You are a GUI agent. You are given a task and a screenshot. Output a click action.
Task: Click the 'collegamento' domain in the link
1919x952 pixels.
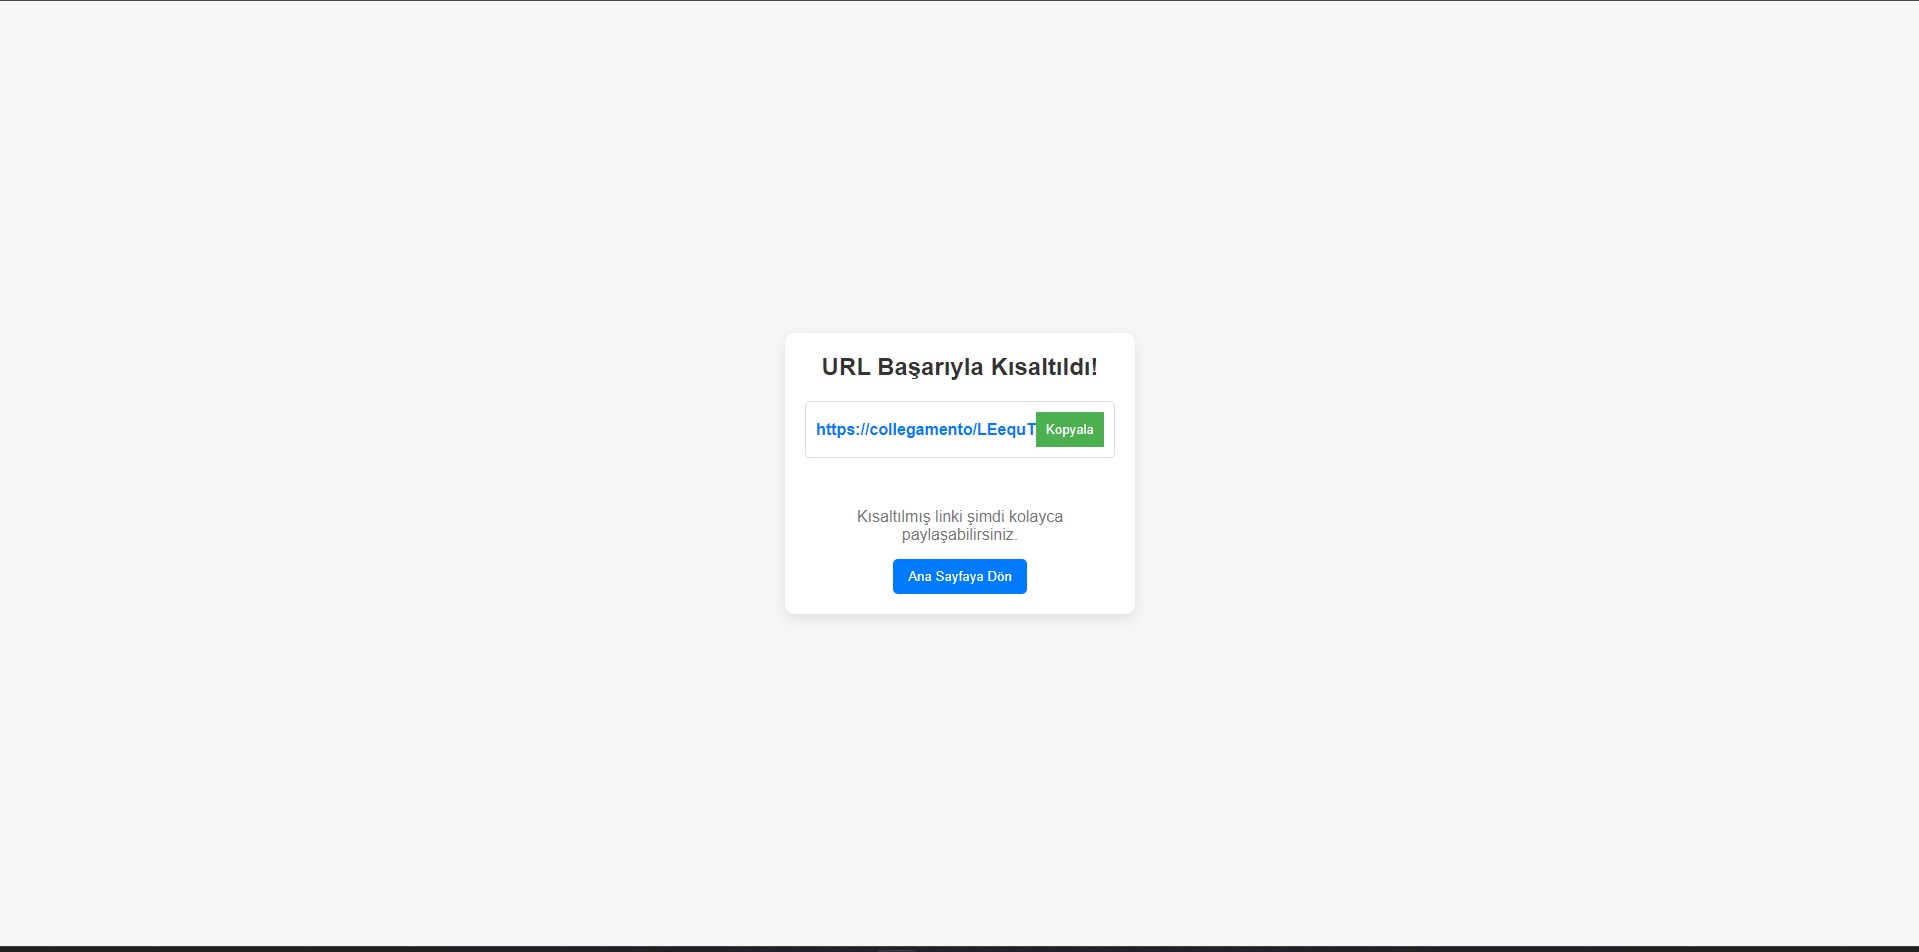click(920, 429)
